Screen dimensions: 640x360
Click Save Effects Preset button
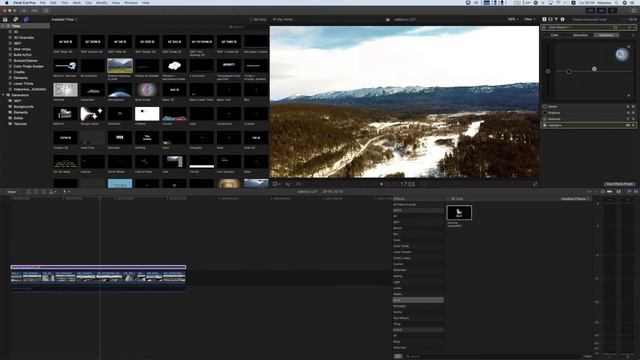point(620,184)
